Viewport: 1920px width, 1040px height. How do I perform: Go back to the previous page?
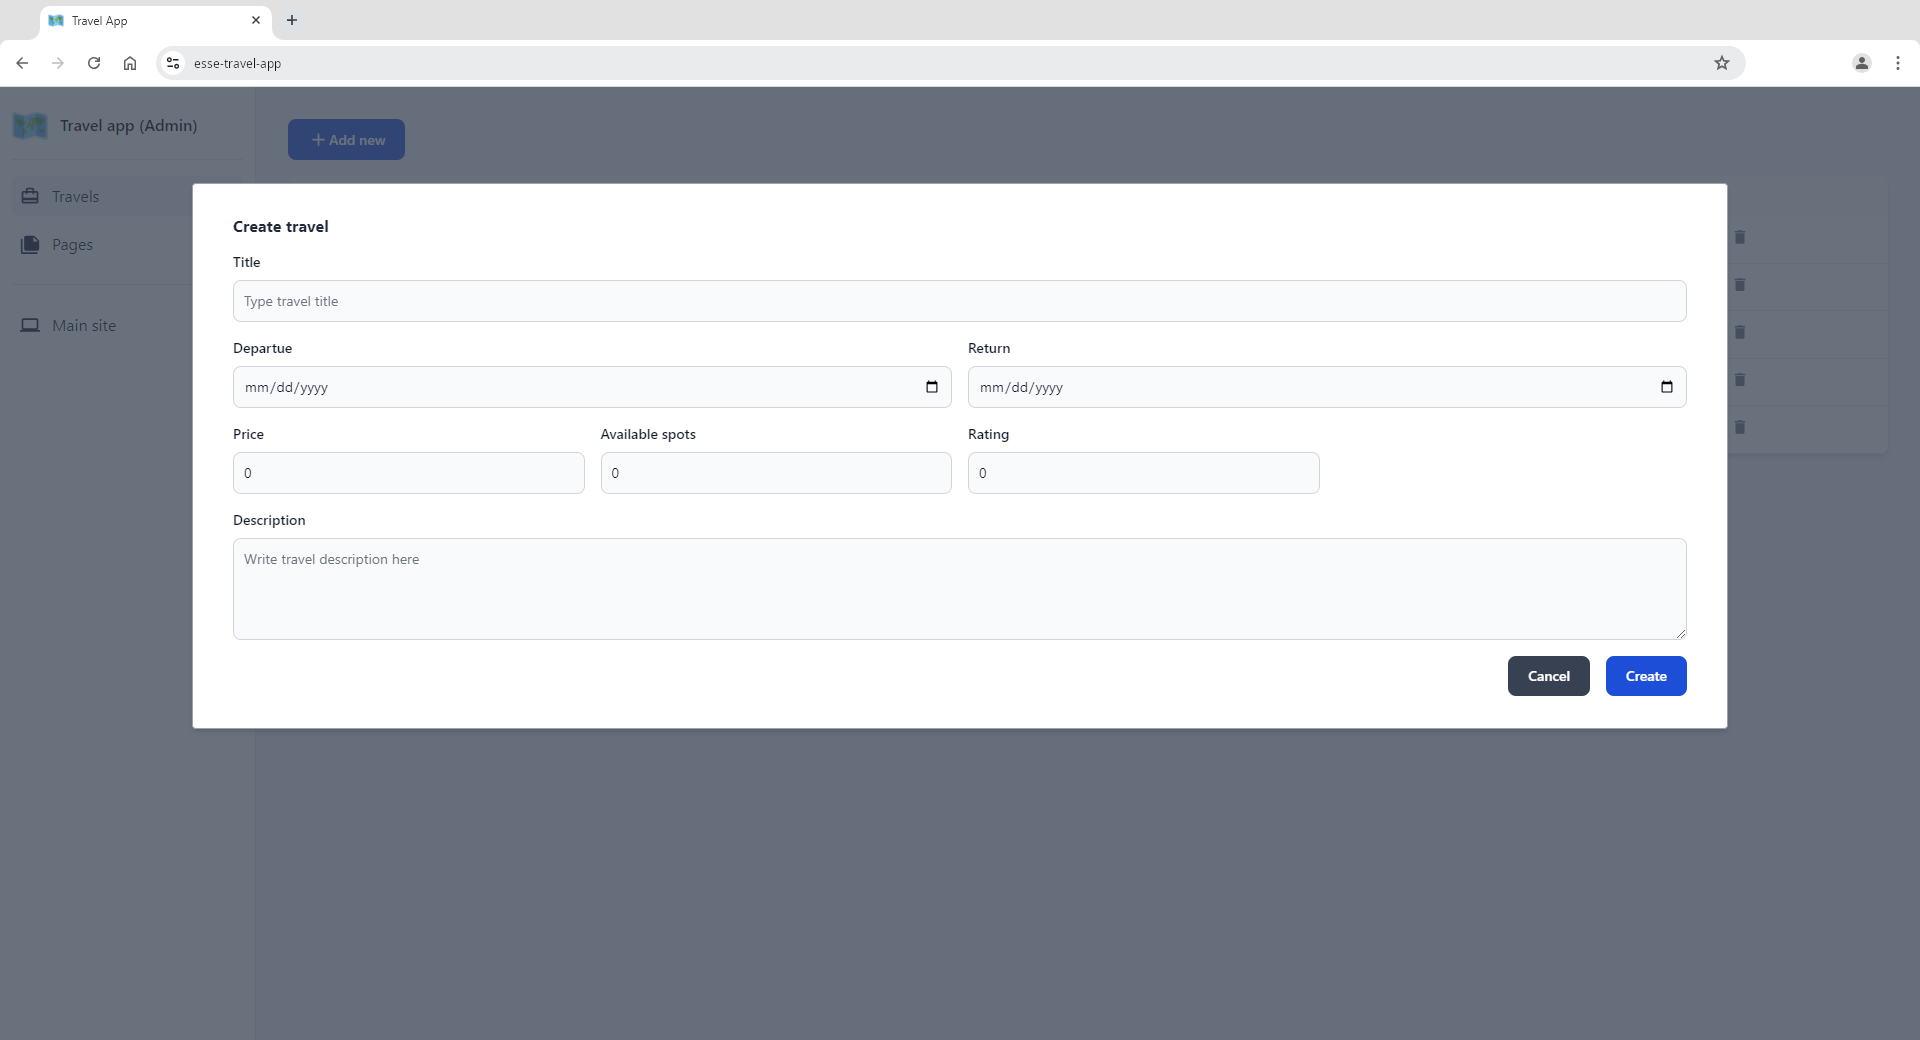click(22, 63)
